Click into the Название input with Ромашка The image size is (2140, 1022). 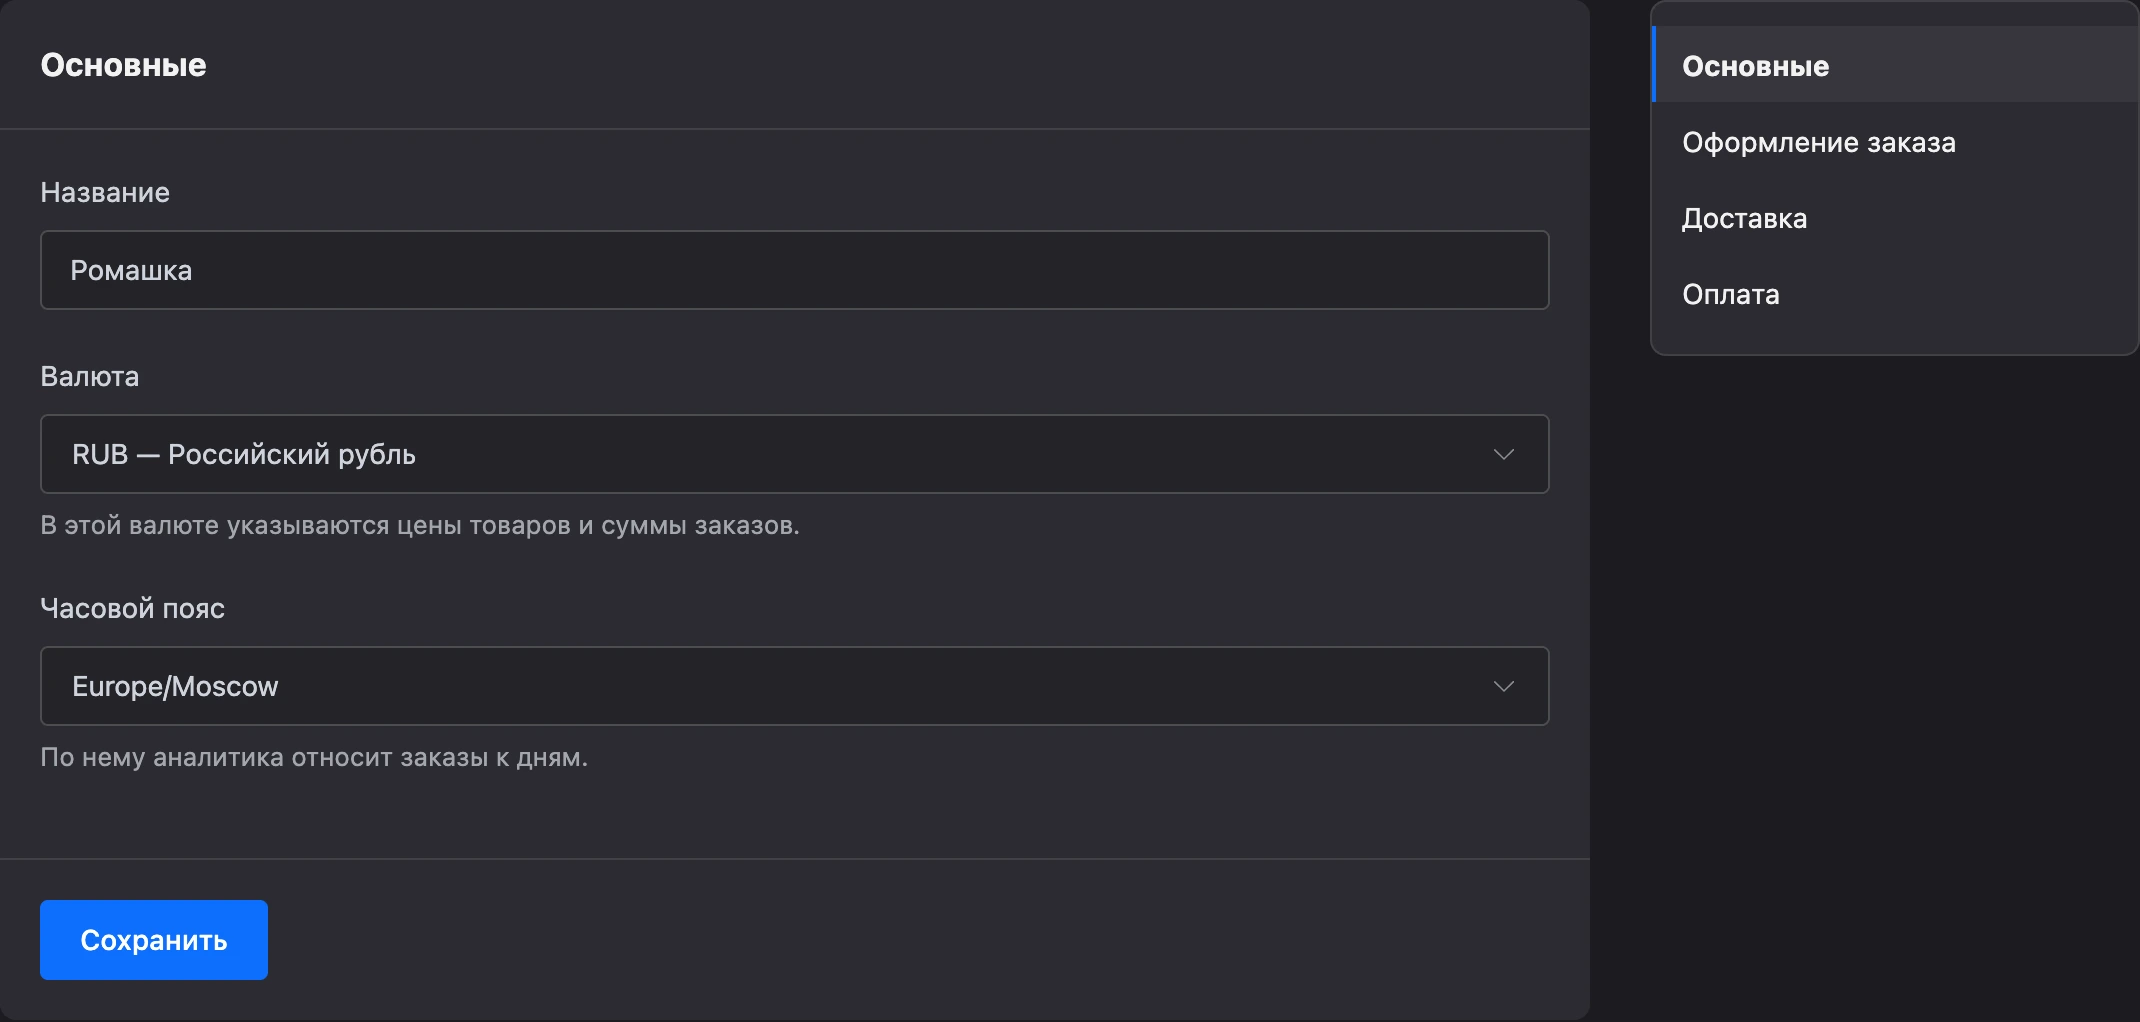[x=794, y=270]
